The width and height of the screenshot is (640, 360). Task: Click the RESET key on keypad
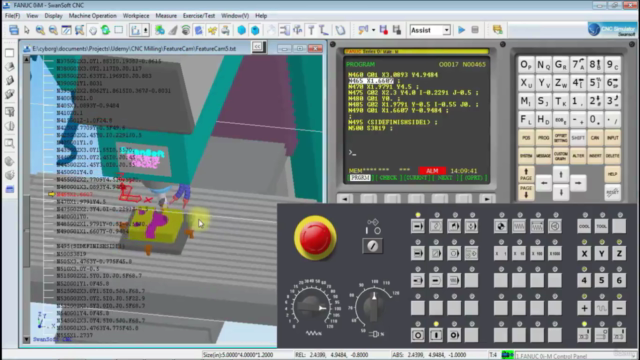pos(613,192)
